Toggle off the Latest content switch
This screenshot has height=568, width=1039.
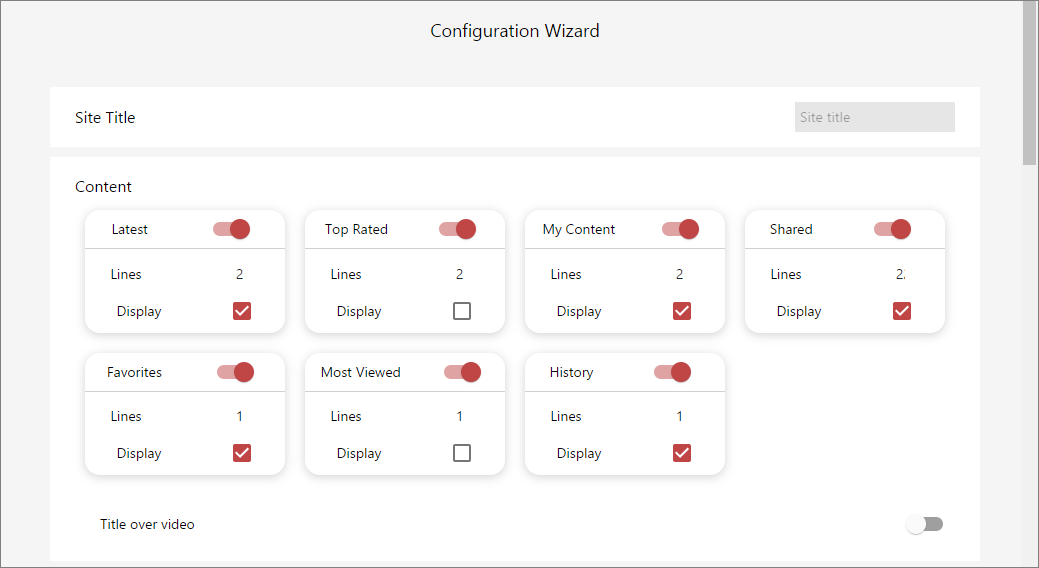click(x=231, y=229)
